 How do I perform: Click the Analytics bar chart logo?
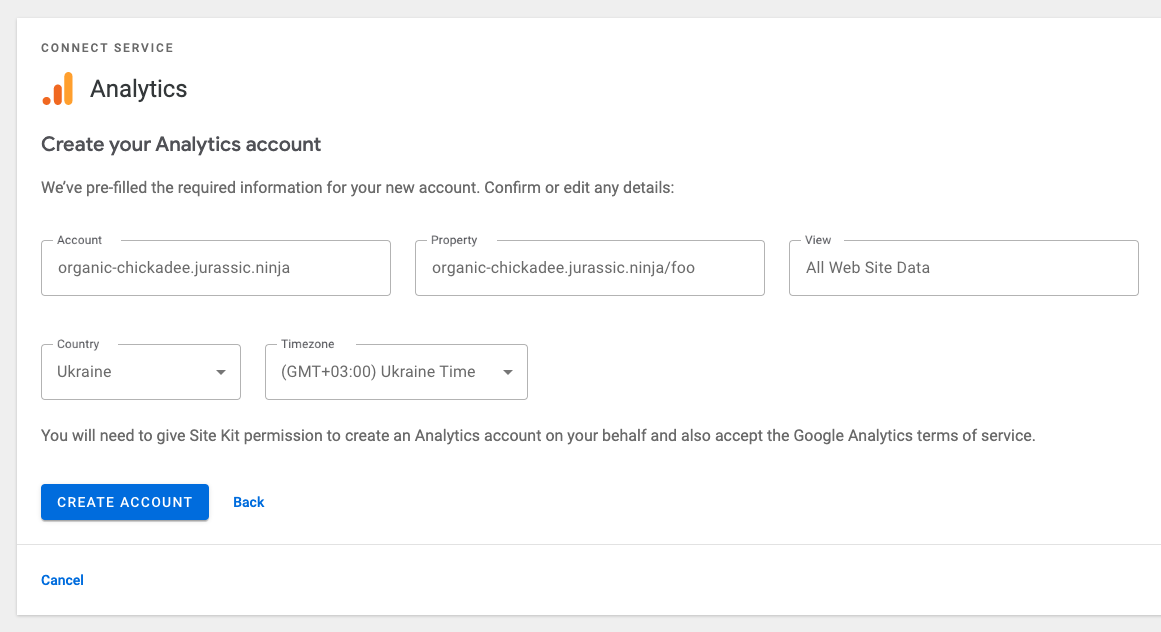tap(58, 89)
